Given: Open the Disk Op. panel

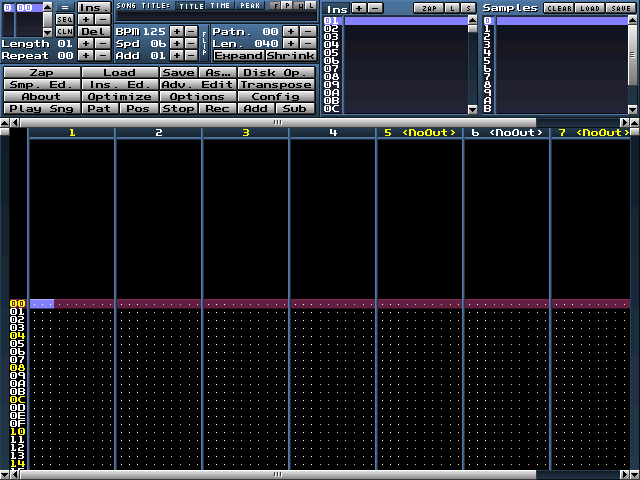Looking at the screenshot, I should [x=276, y=73].
